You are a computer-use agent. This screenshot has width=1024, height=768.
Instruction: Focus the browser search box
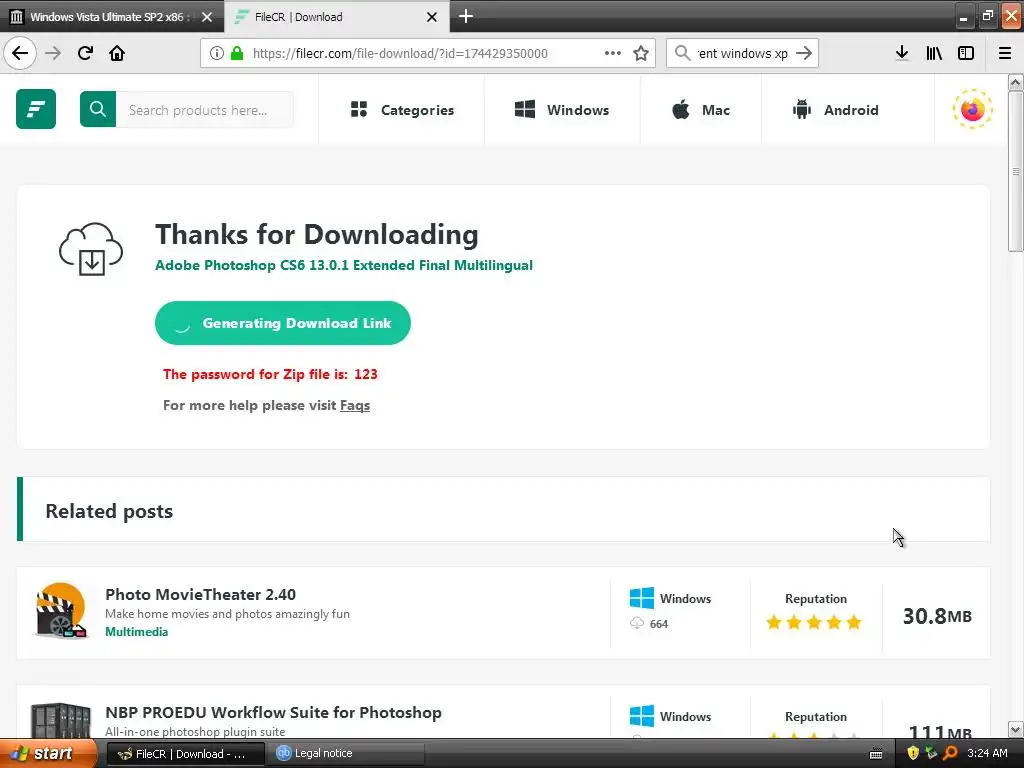click(742, 53)
